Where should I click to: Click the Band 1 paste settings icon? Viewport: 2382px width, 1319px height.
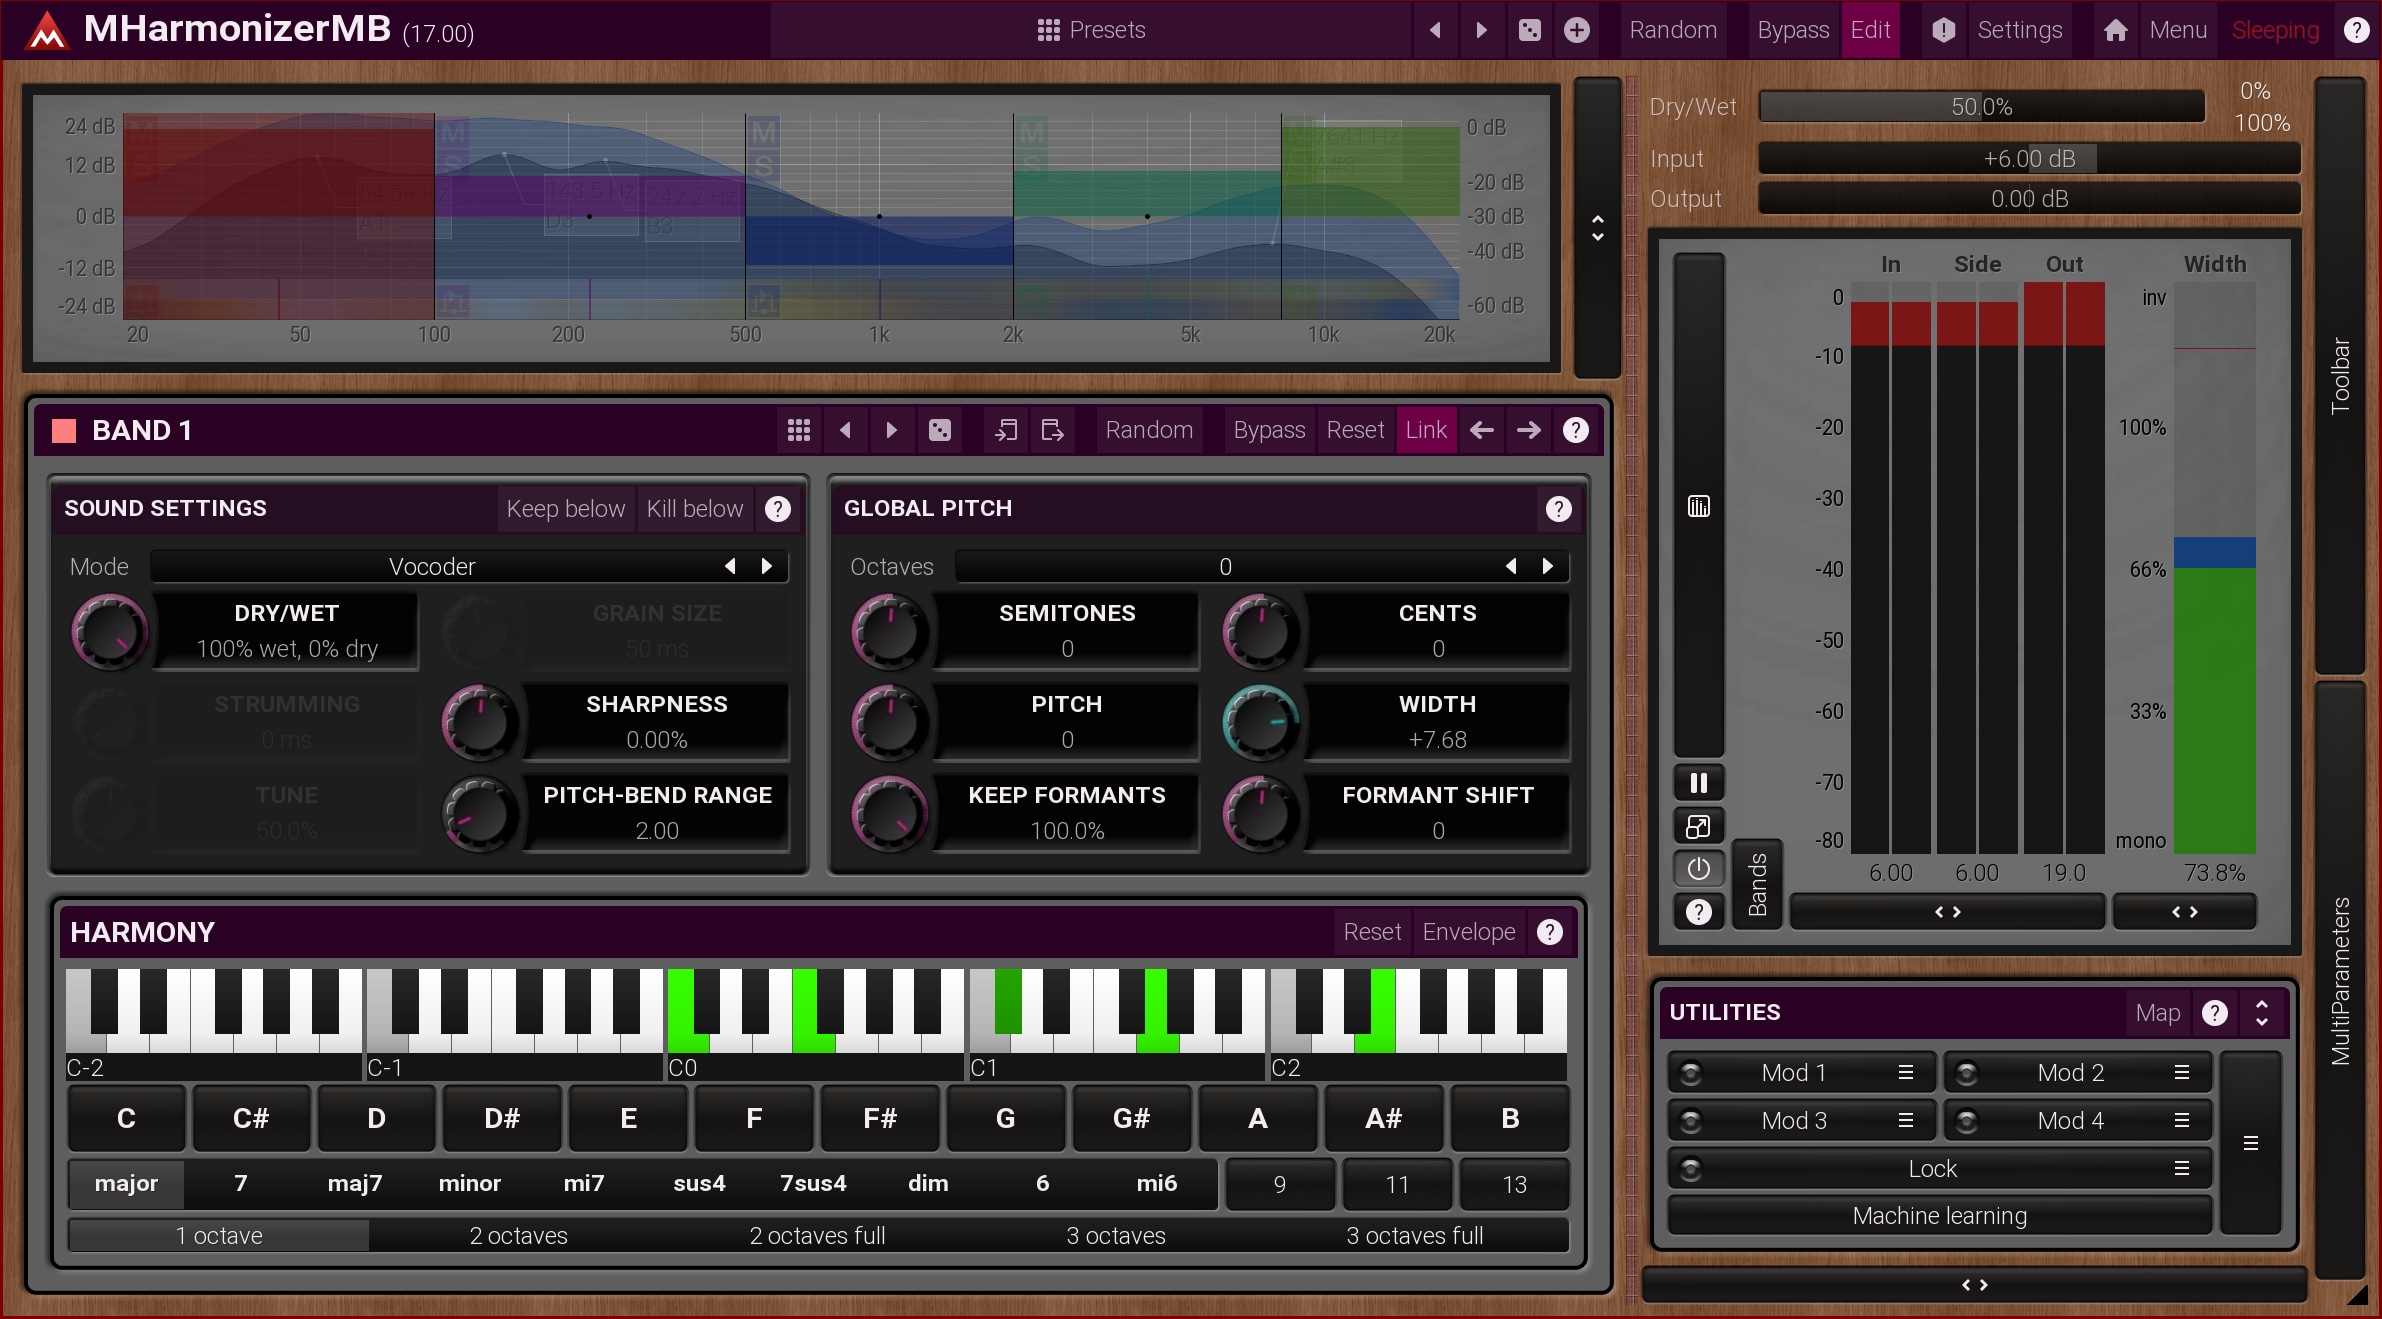[x=1052, y=430]
